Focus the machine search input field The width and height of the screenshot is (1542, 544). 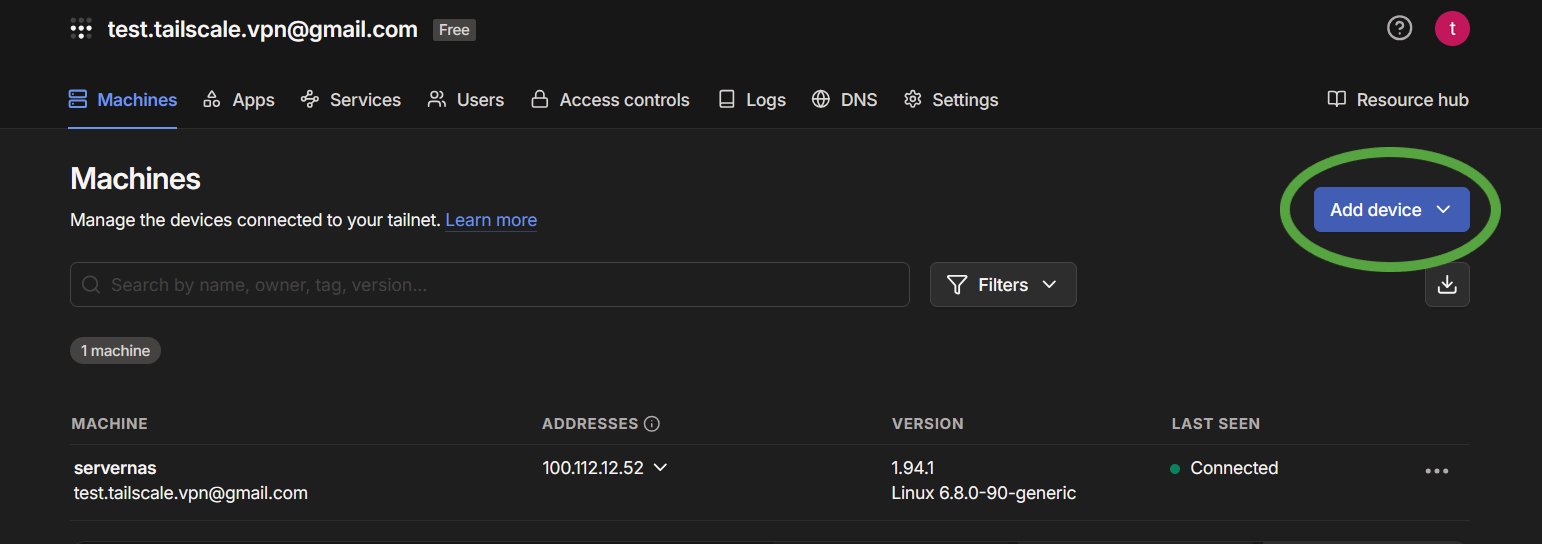(x=500, y=285)
